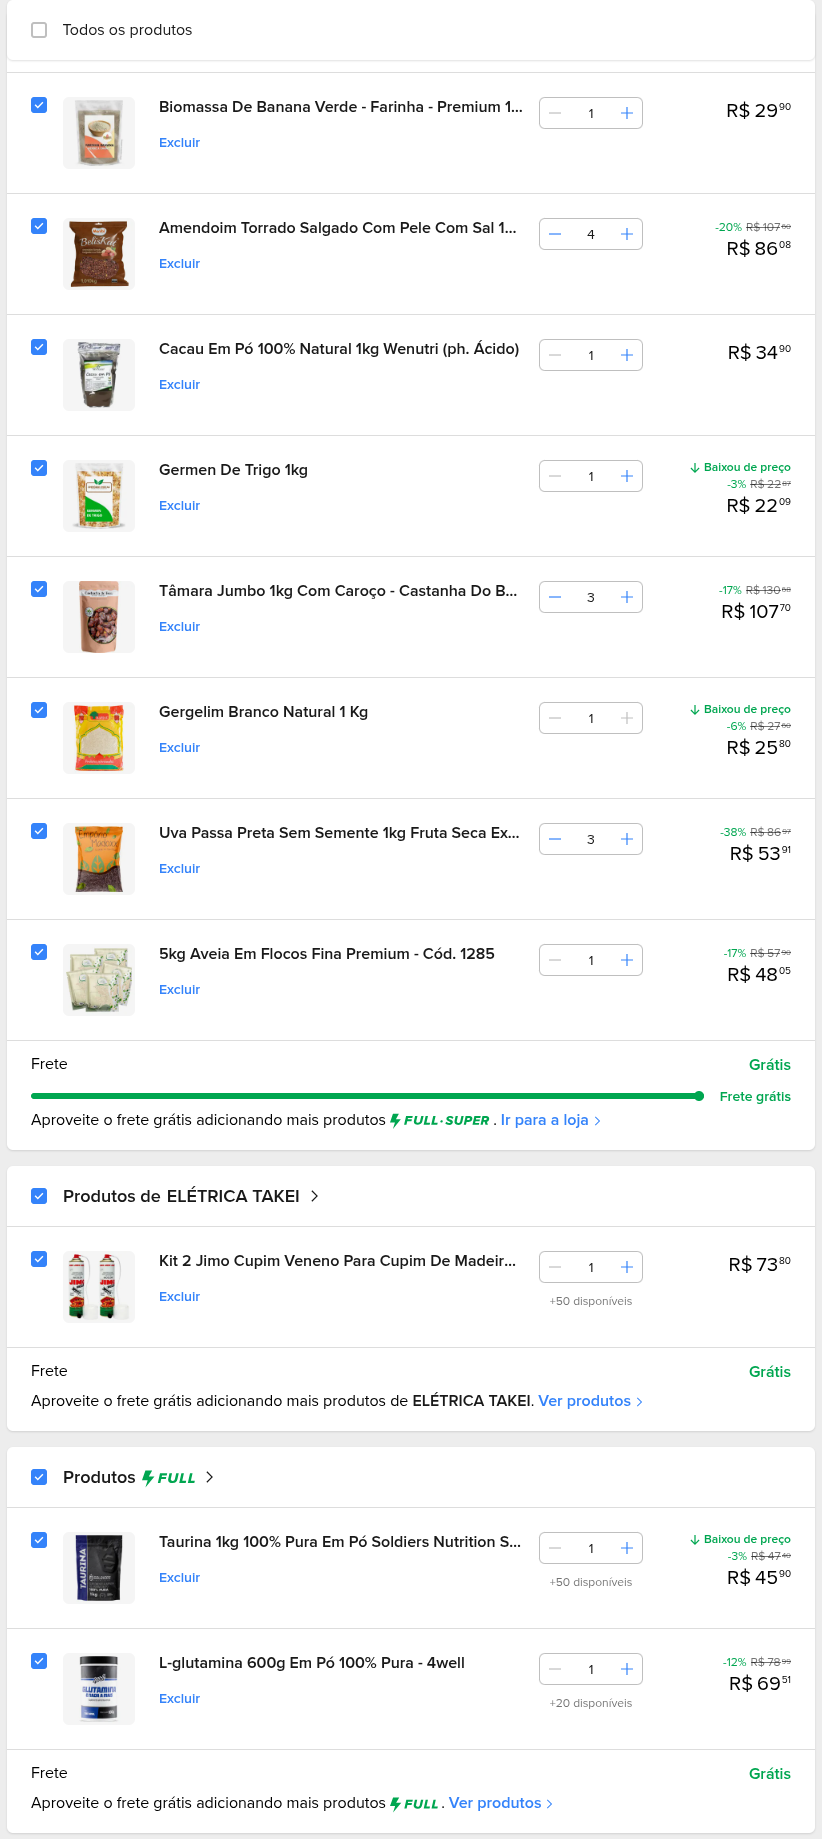
Task: Open the Produtos FULL section chevron
Action: tap(209, 1477)
